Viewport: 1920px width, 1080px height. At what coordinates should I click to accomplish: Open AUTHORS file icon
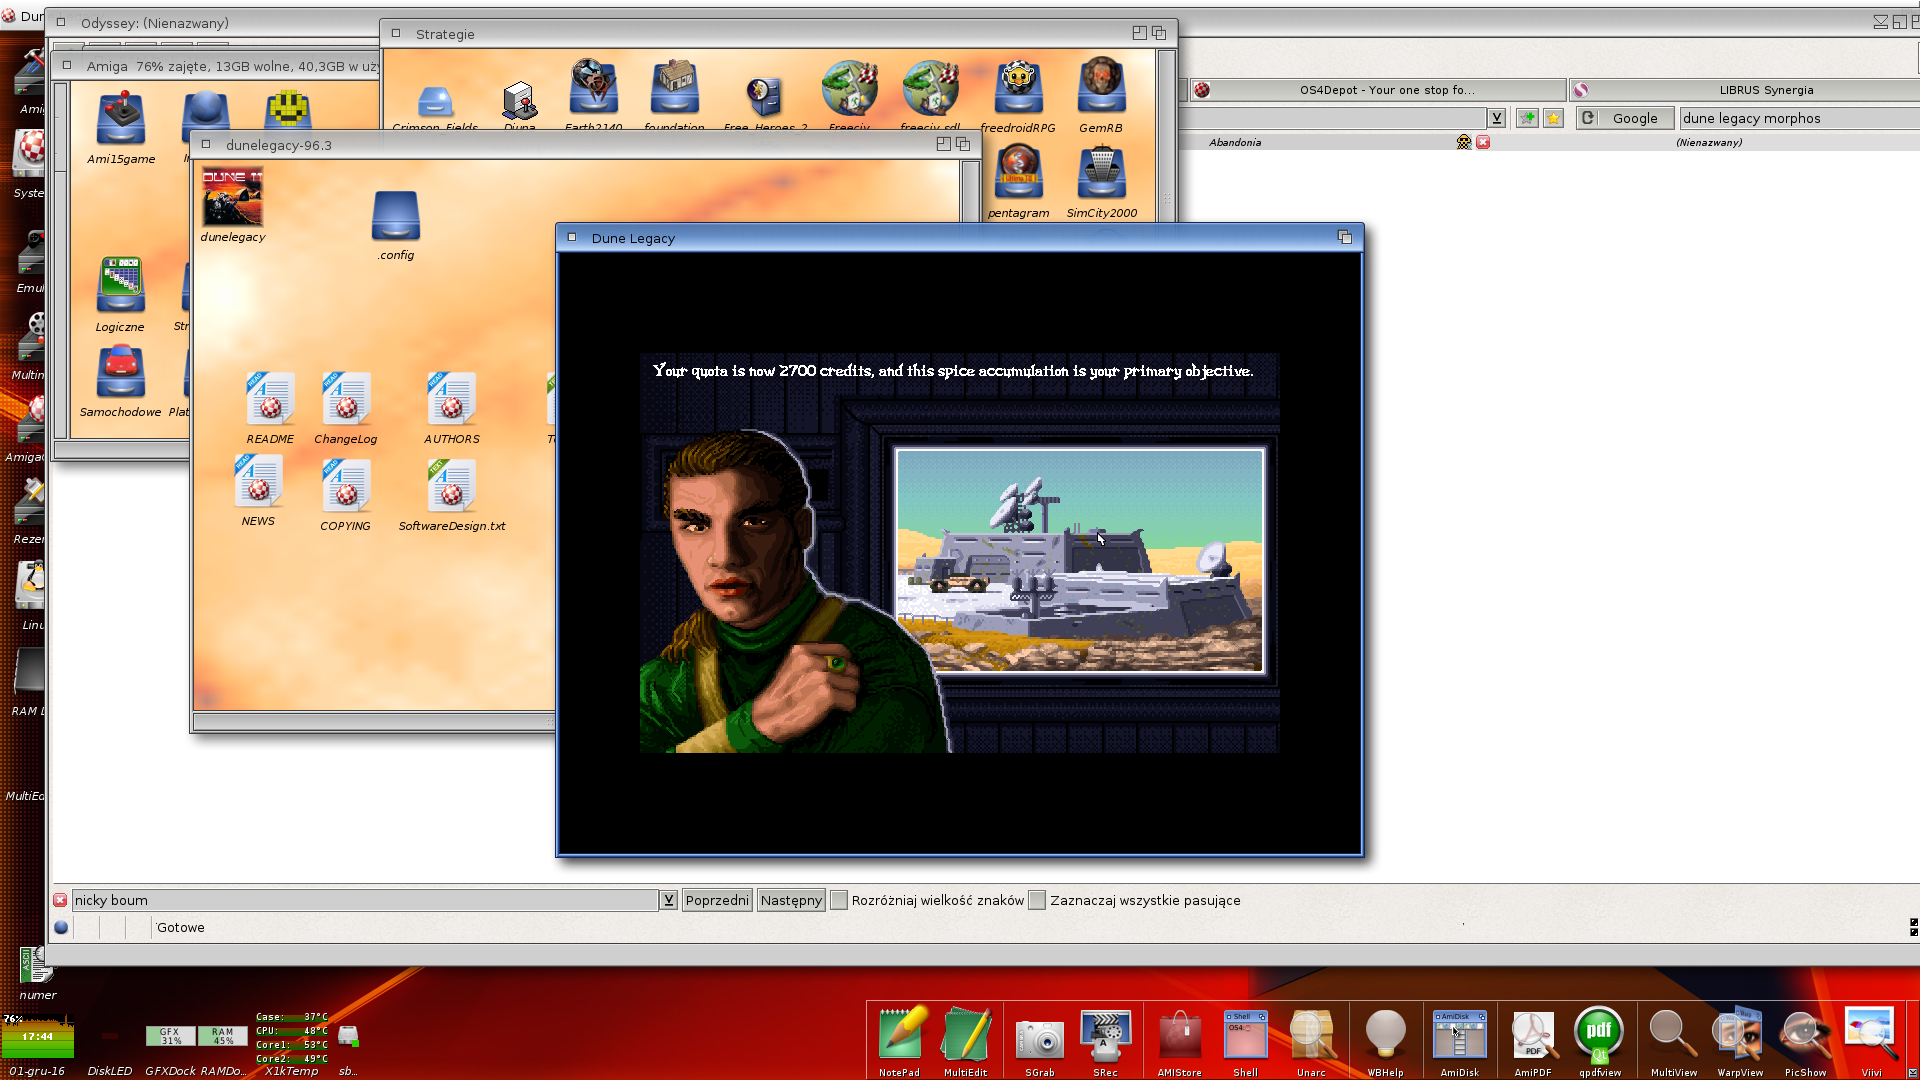point(452,399)
